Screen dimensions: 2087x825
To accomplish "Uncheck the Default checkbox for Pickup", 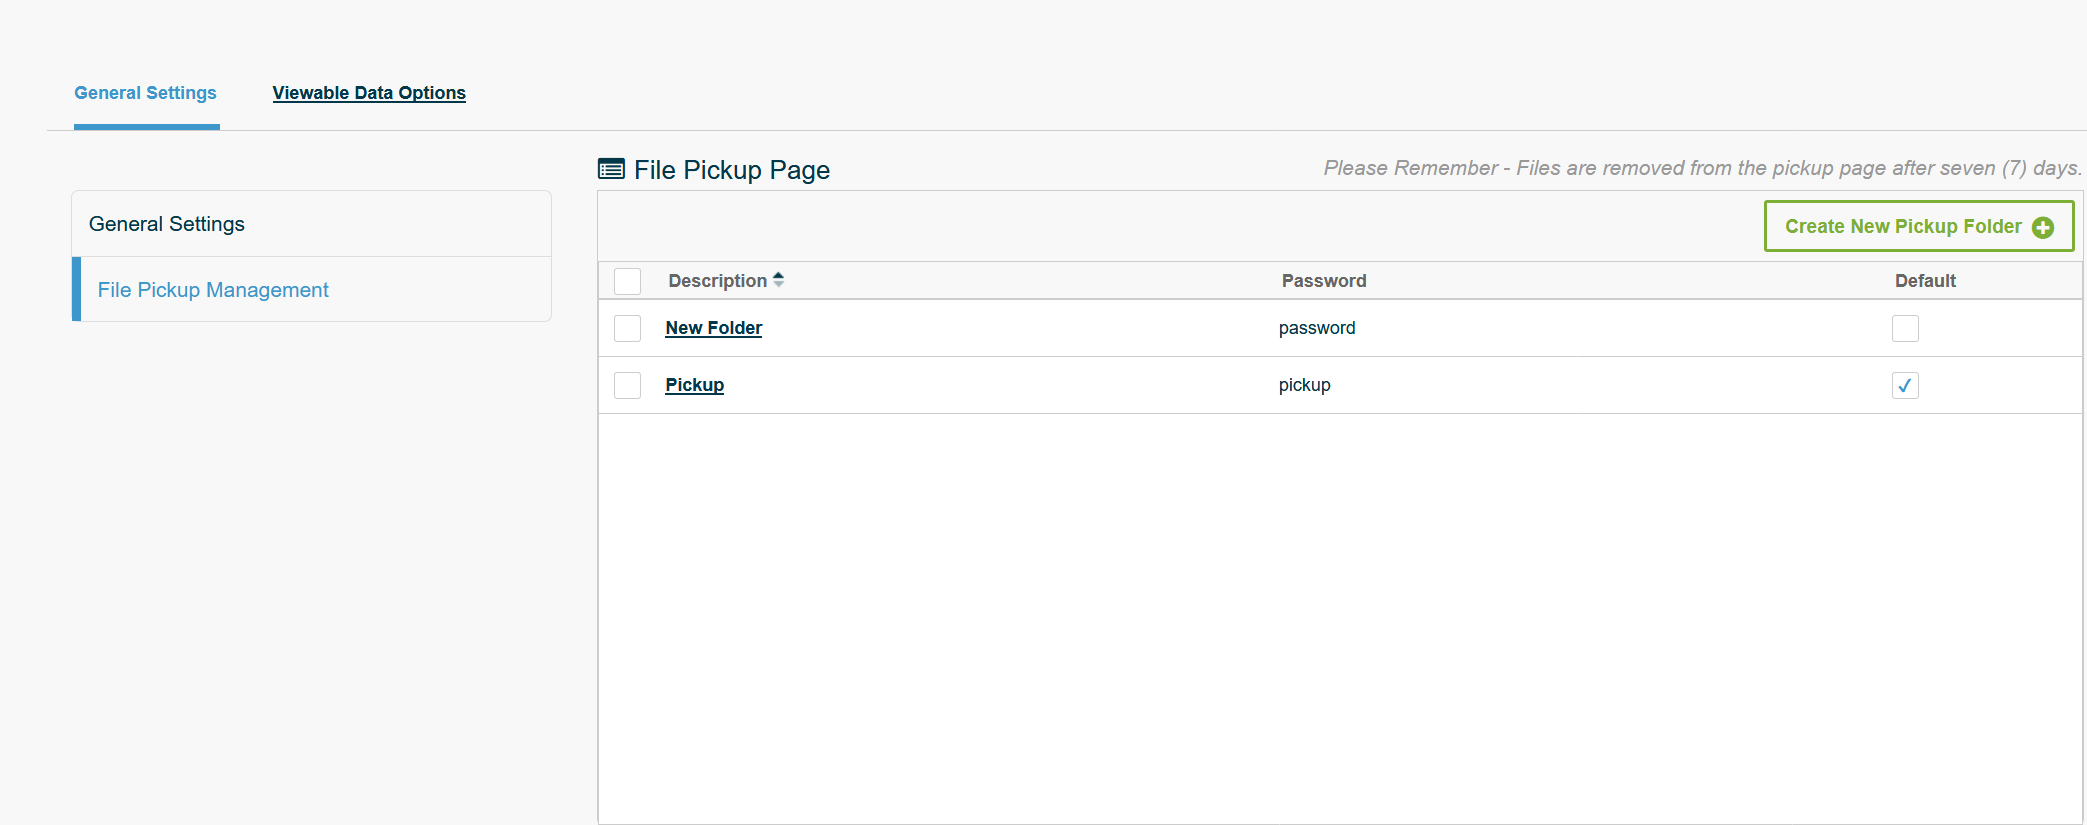I will coord(1904,385).
